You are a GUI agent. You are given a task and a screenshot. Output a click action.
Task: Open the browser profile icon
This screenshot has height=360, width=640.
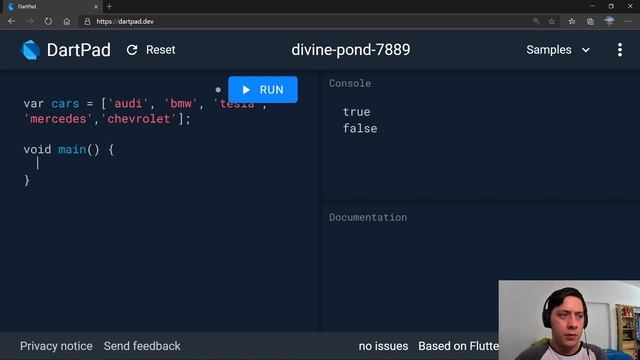(x=609, y=21)
